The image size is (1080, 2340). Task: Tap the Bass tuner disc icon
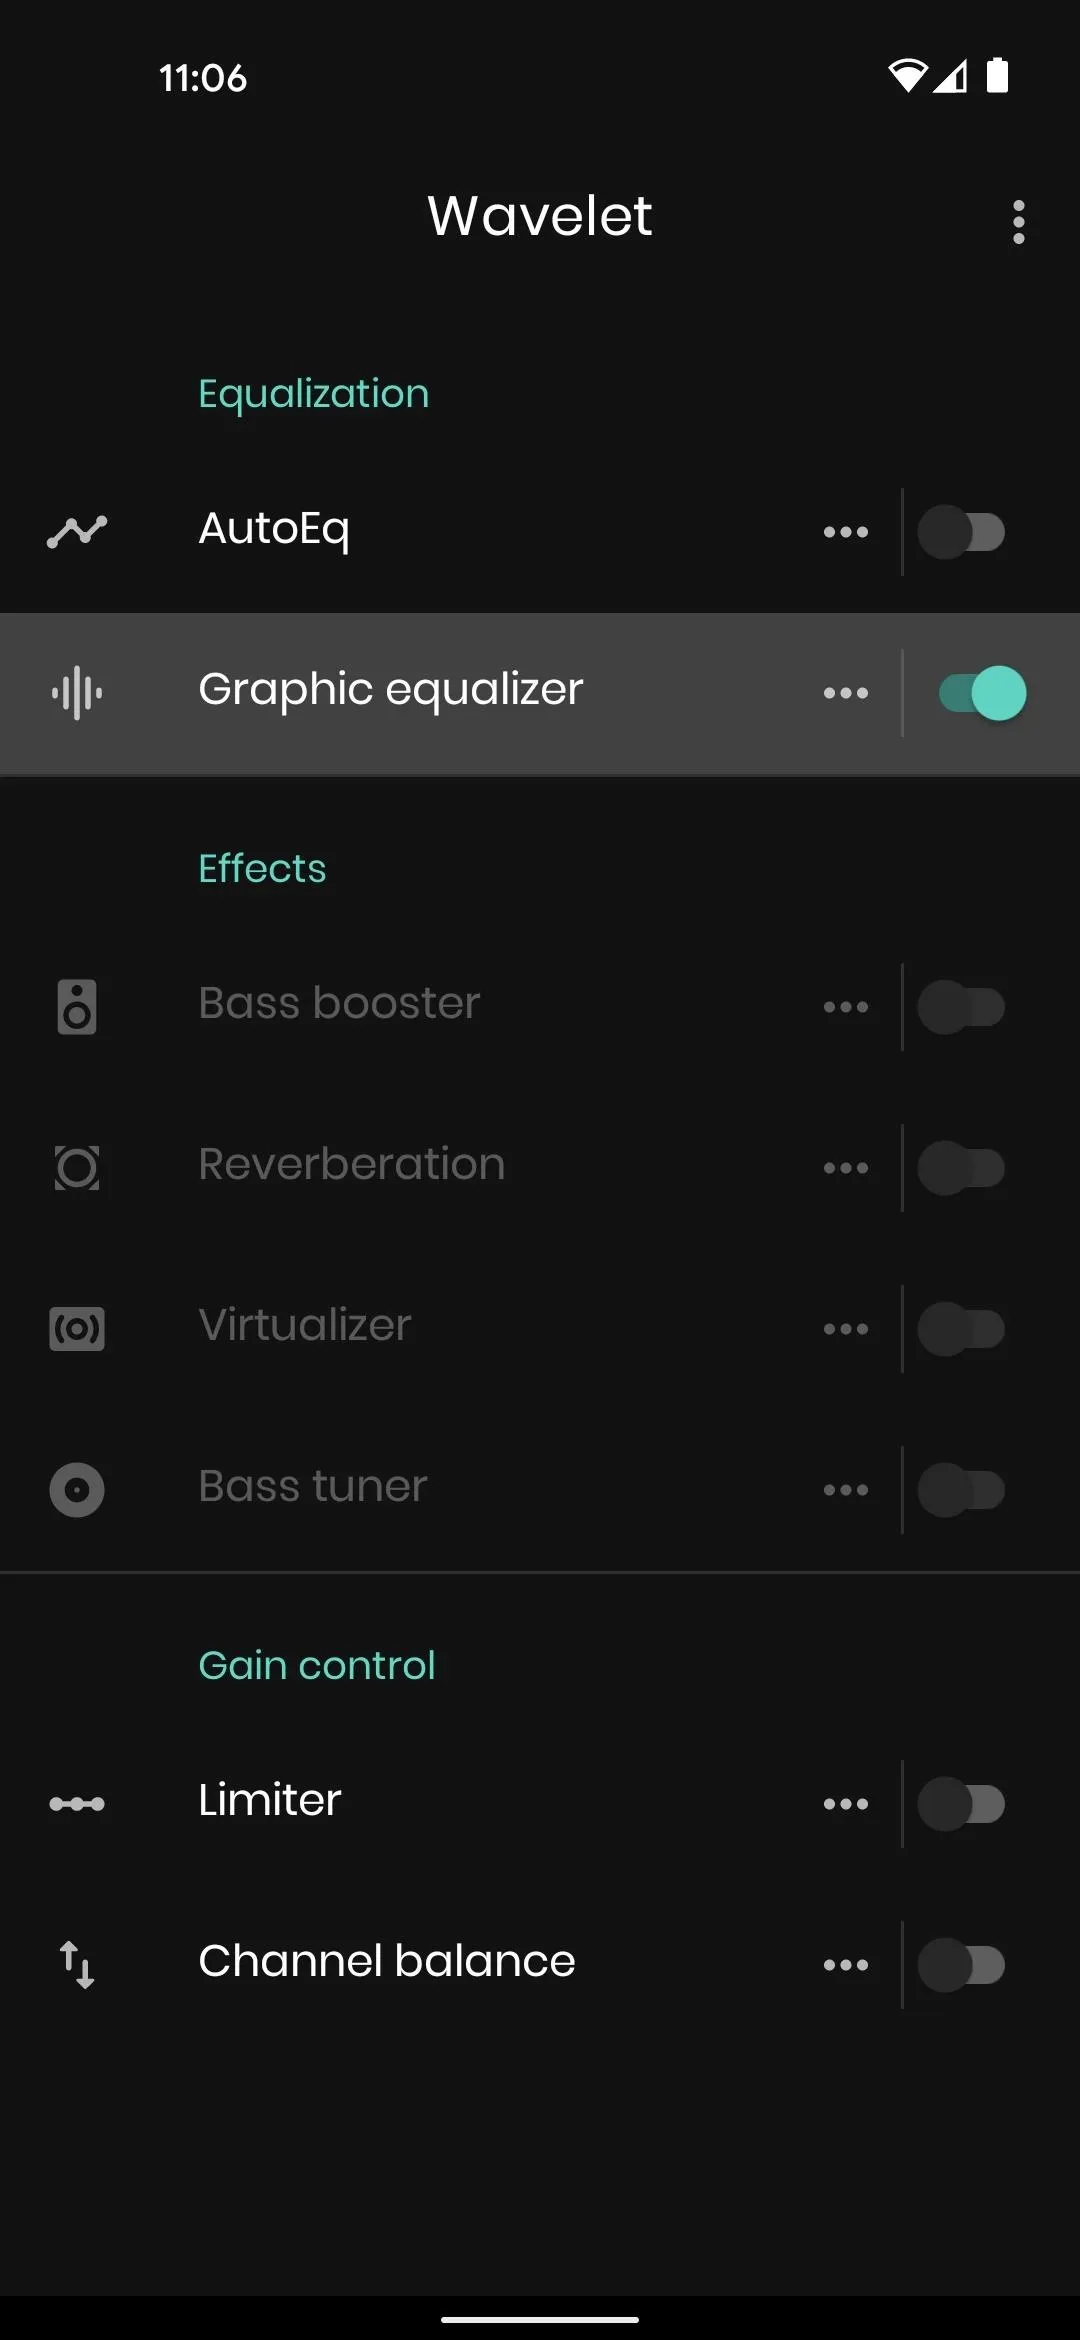(x=77, y=1489)
